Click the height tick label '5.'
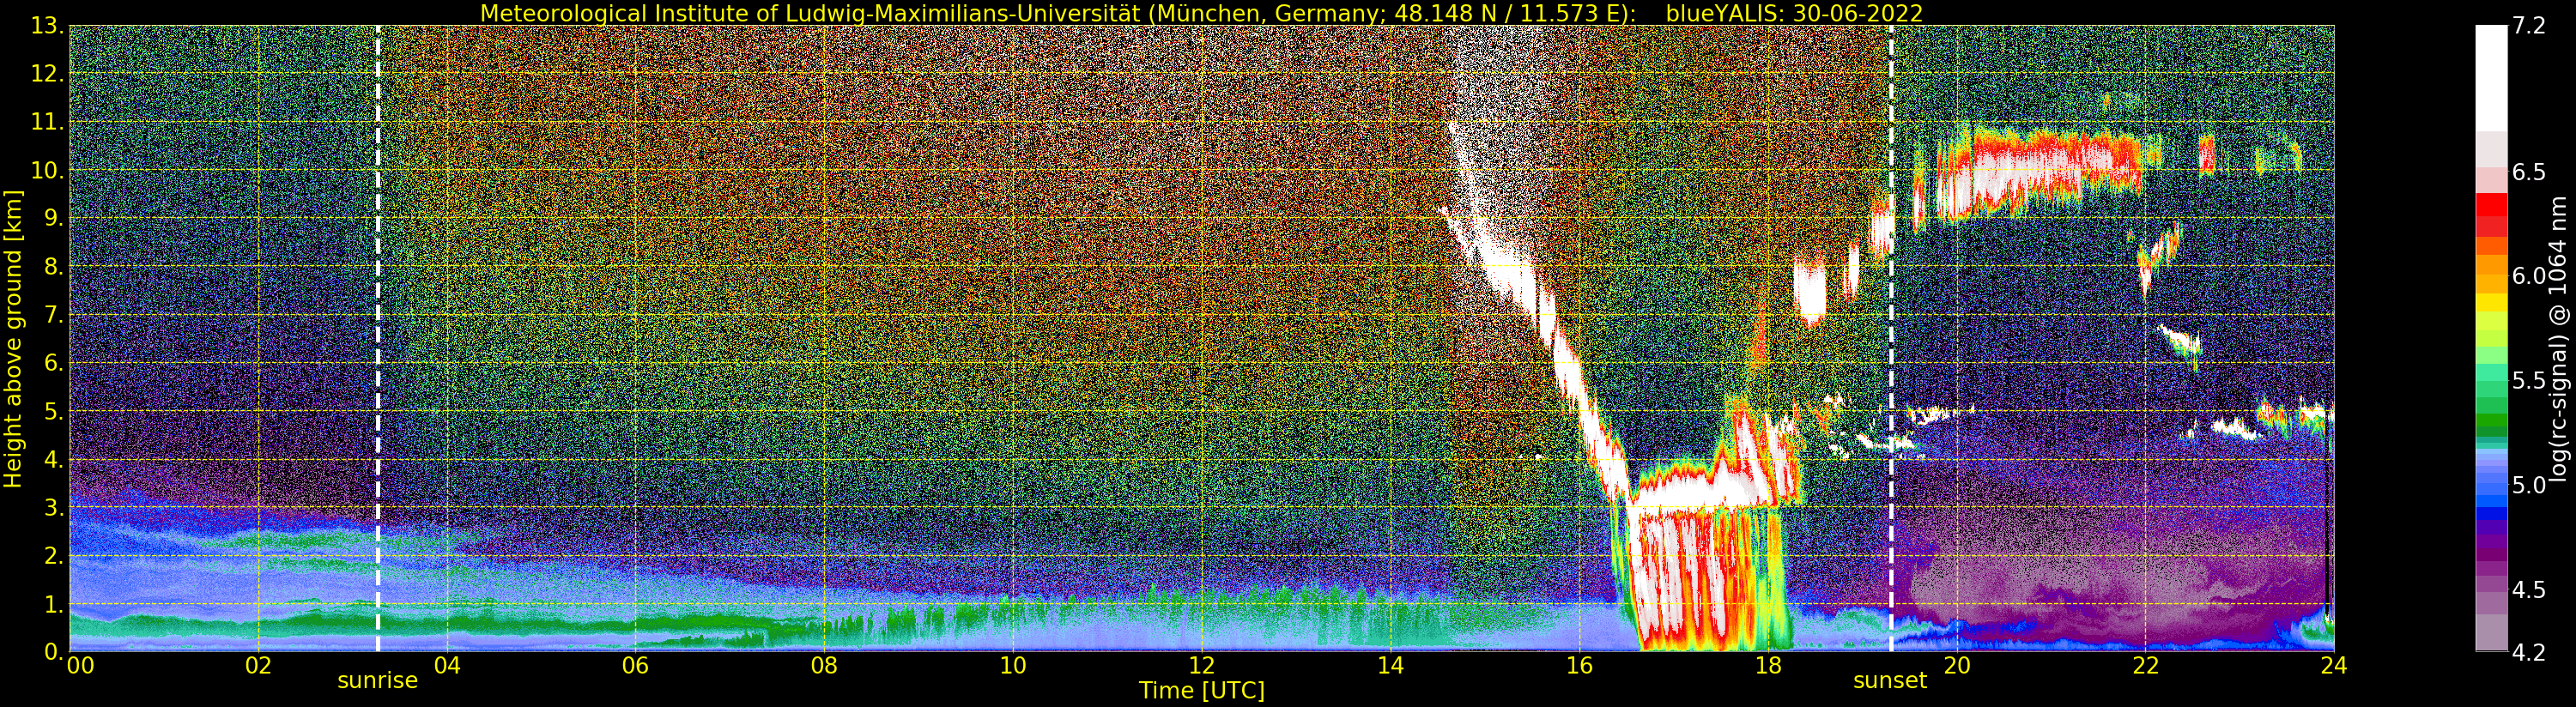 click(54, 411)
